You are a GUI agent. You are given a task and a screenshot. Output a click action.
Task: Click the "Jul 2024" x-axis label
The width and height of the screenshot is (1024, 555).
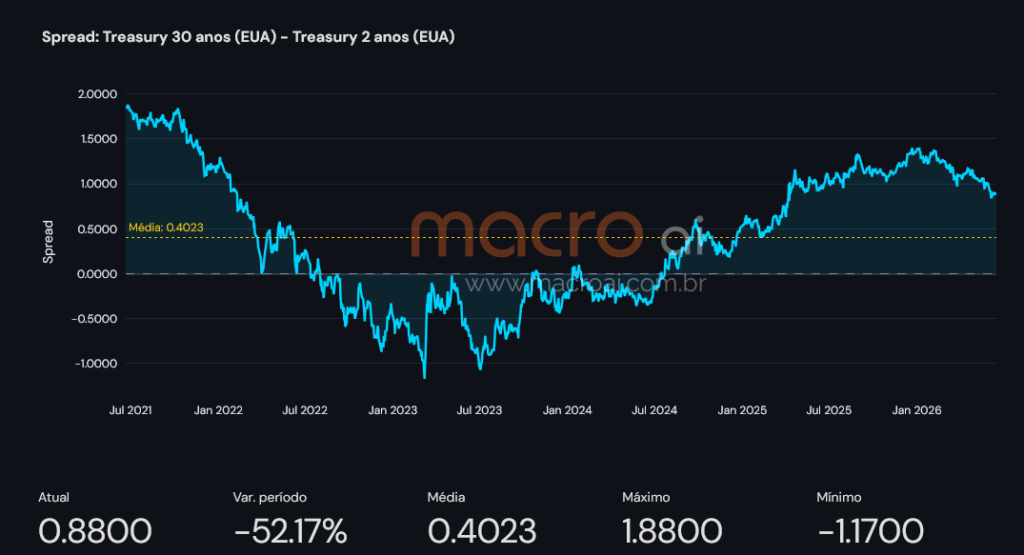[x=654, y=410]
